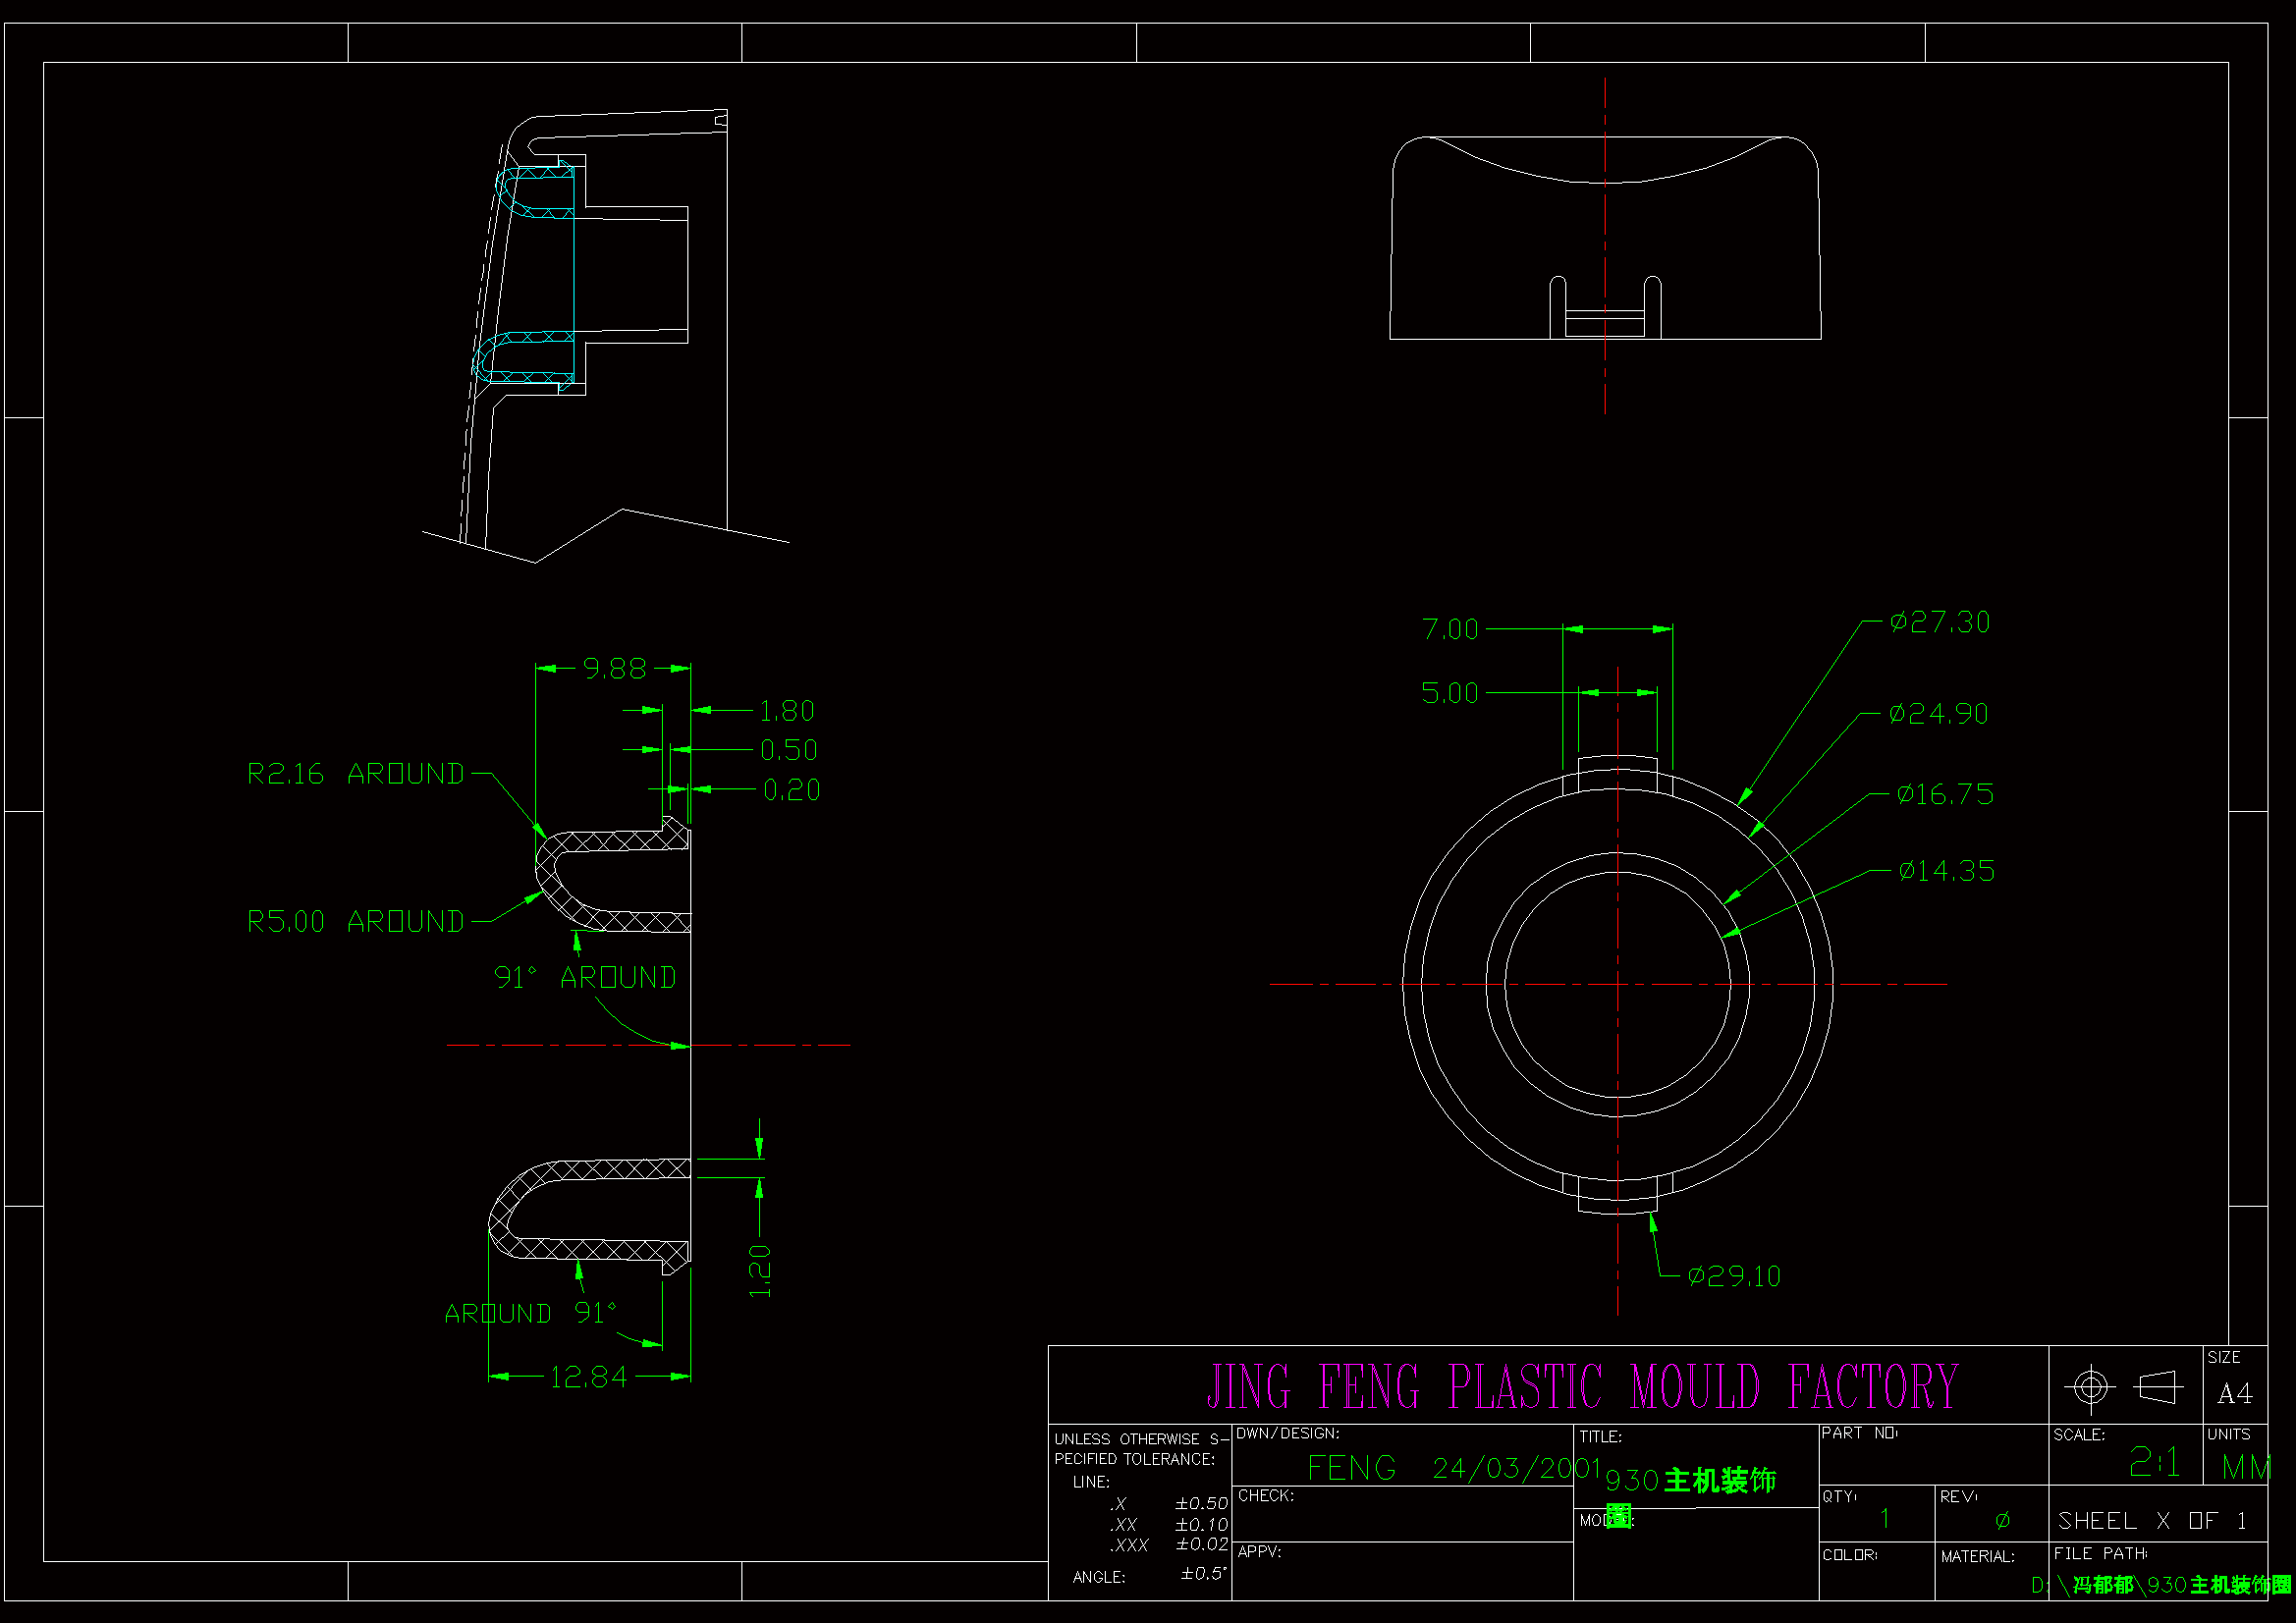Viewport: 2296px width, 1623px height.
Task: Click the 9.88 width dimension
Action: [x=614, y=668]
